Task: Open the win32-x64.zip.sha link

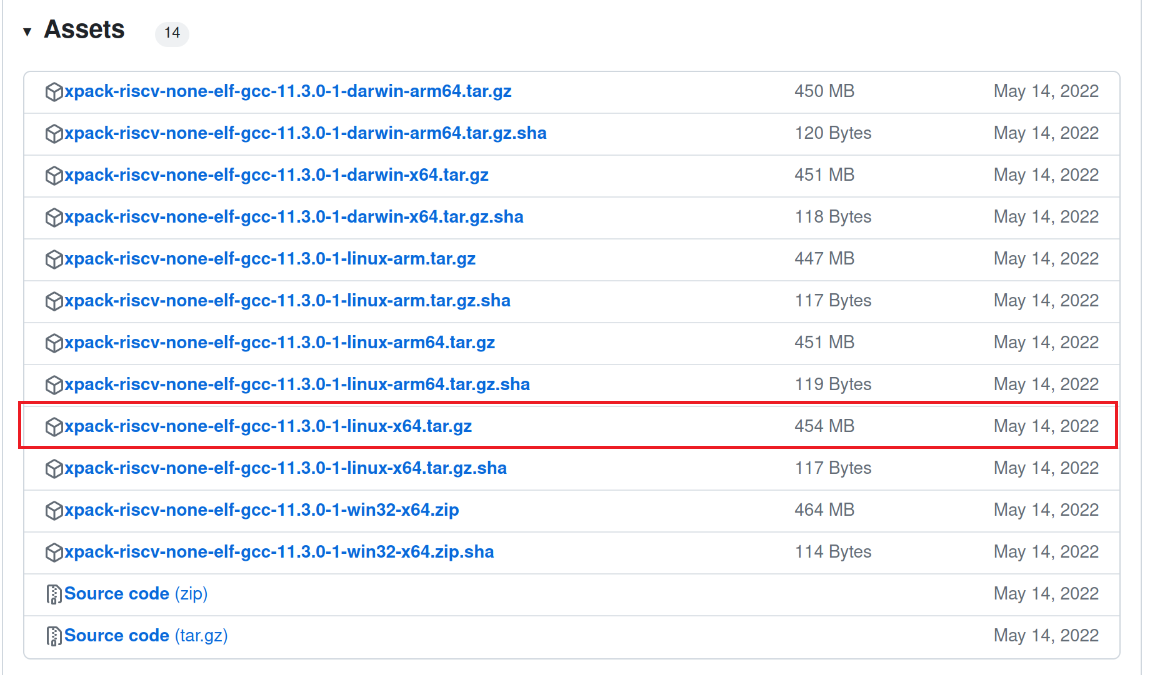Action: pyautogui.click(x=279, y=552)
